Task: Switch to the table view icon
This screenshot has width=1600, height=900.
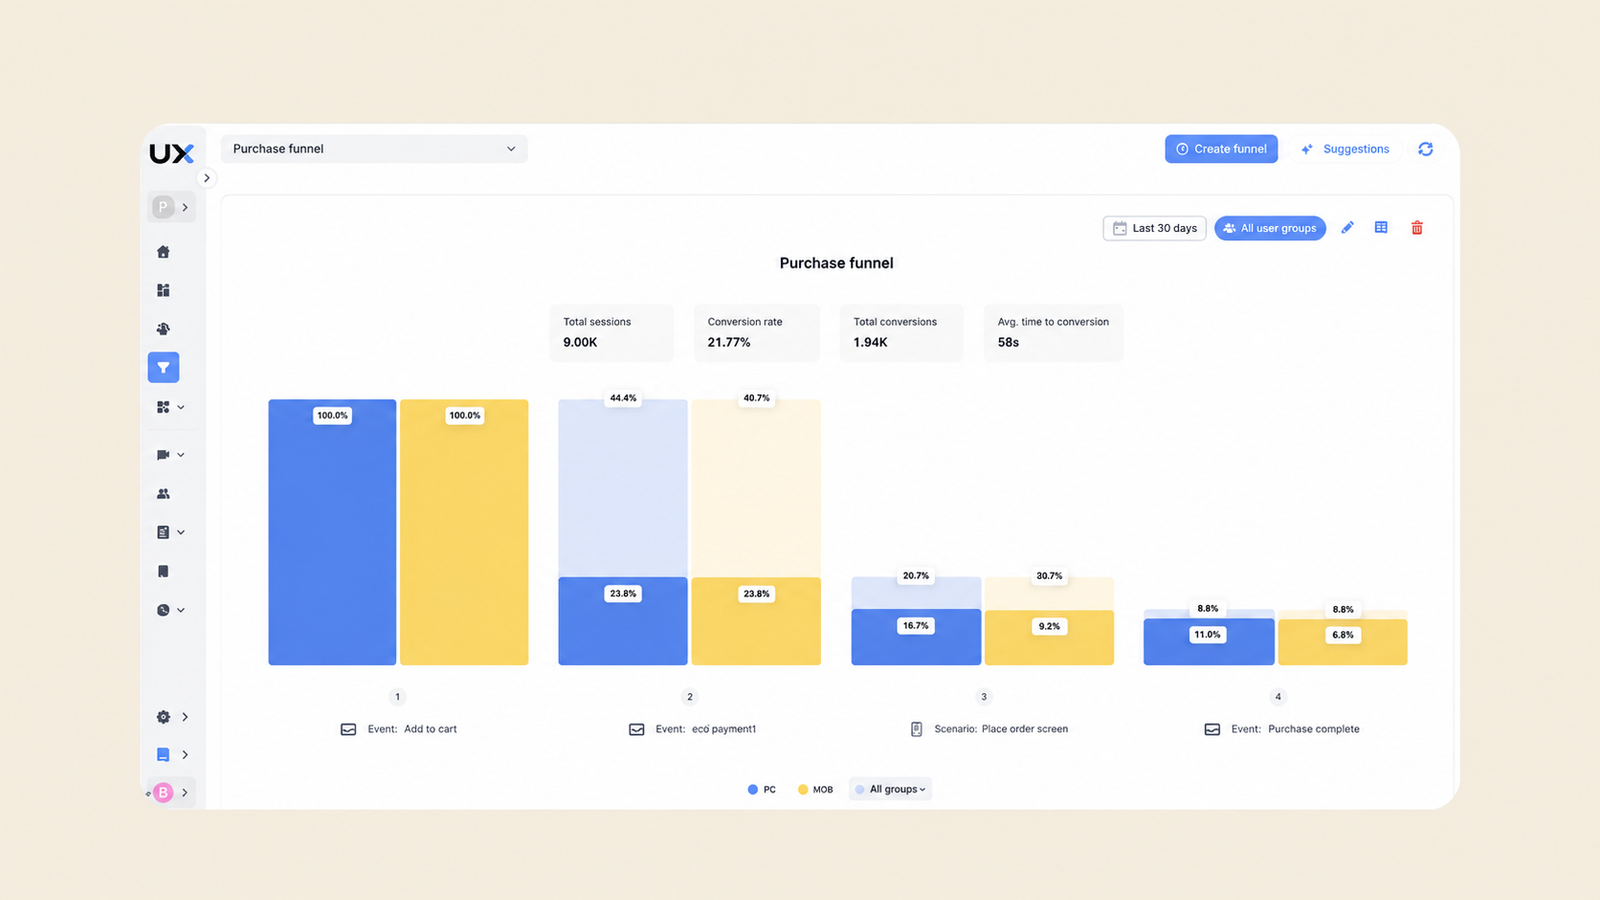Action: coord(1381,228)
